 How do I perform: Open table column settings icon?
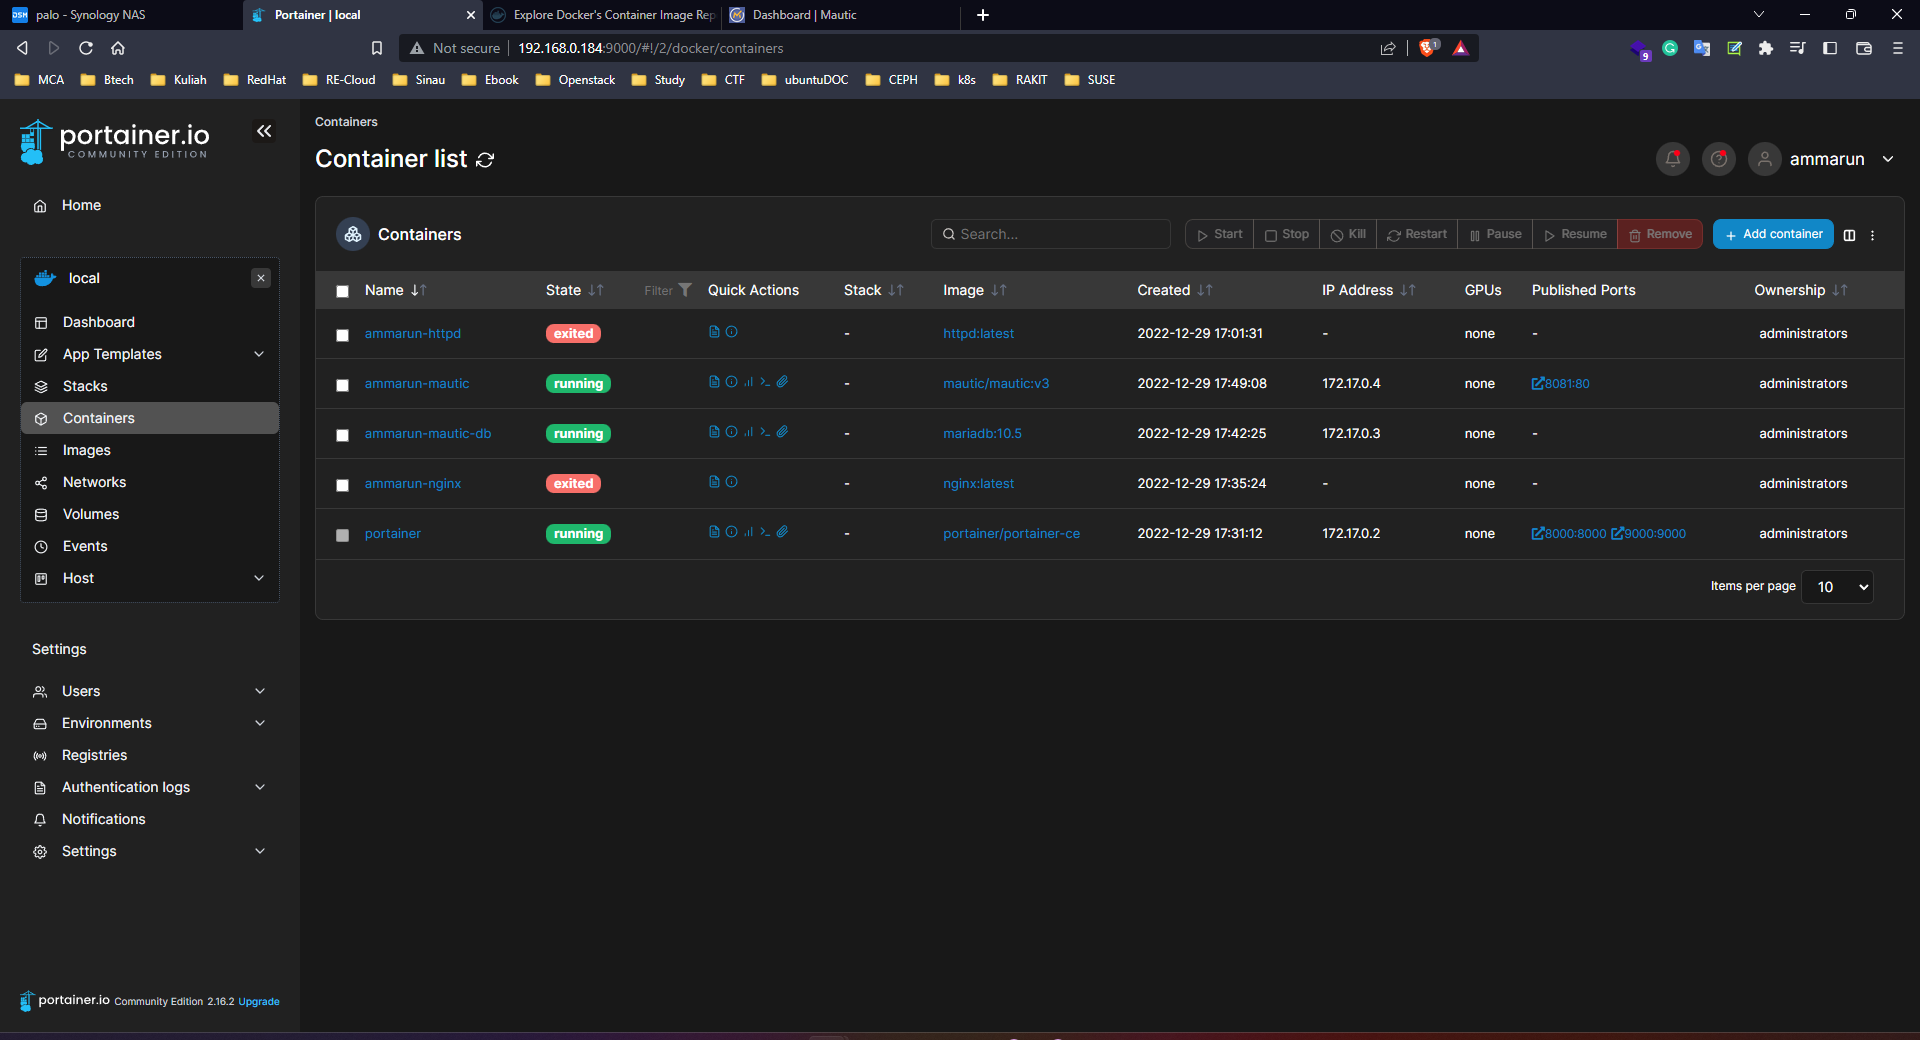[1849, 235]
